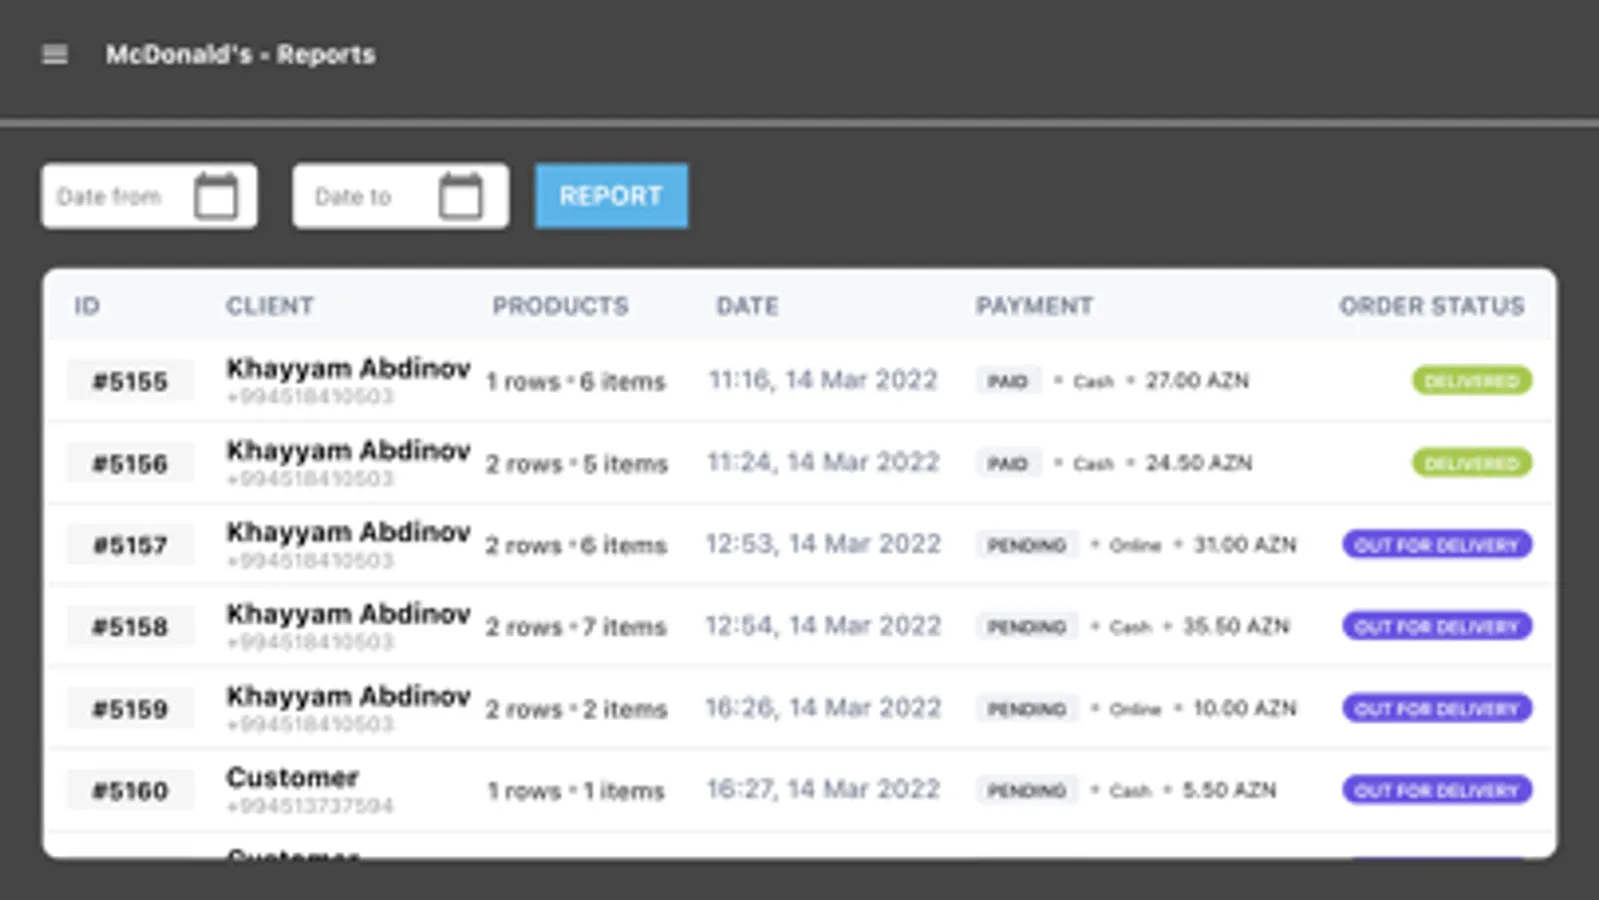This screenshot has height=900, width=1599.
Task: Click the McDonald's - Reports page title
Action: [241, 54]
